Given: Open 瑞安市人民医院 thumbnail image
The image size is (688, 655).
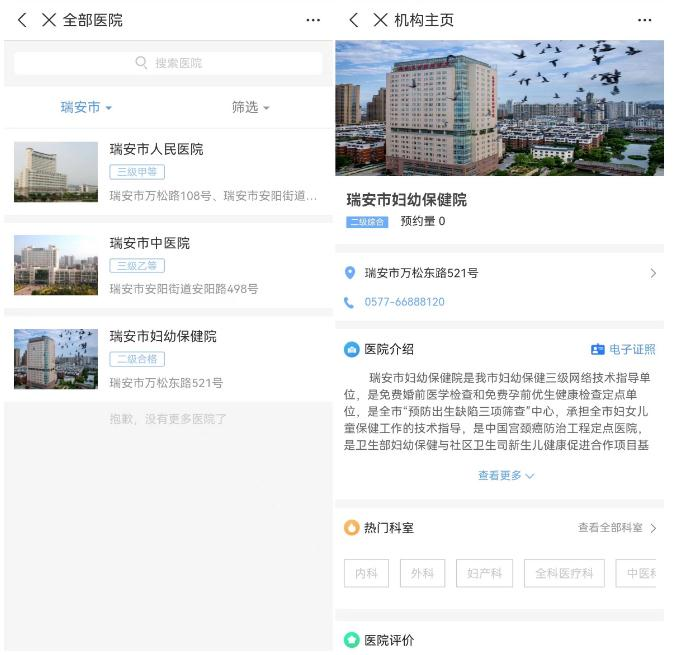Looking at the screenshot, I should pyautogui.click(x=56, y=171).
